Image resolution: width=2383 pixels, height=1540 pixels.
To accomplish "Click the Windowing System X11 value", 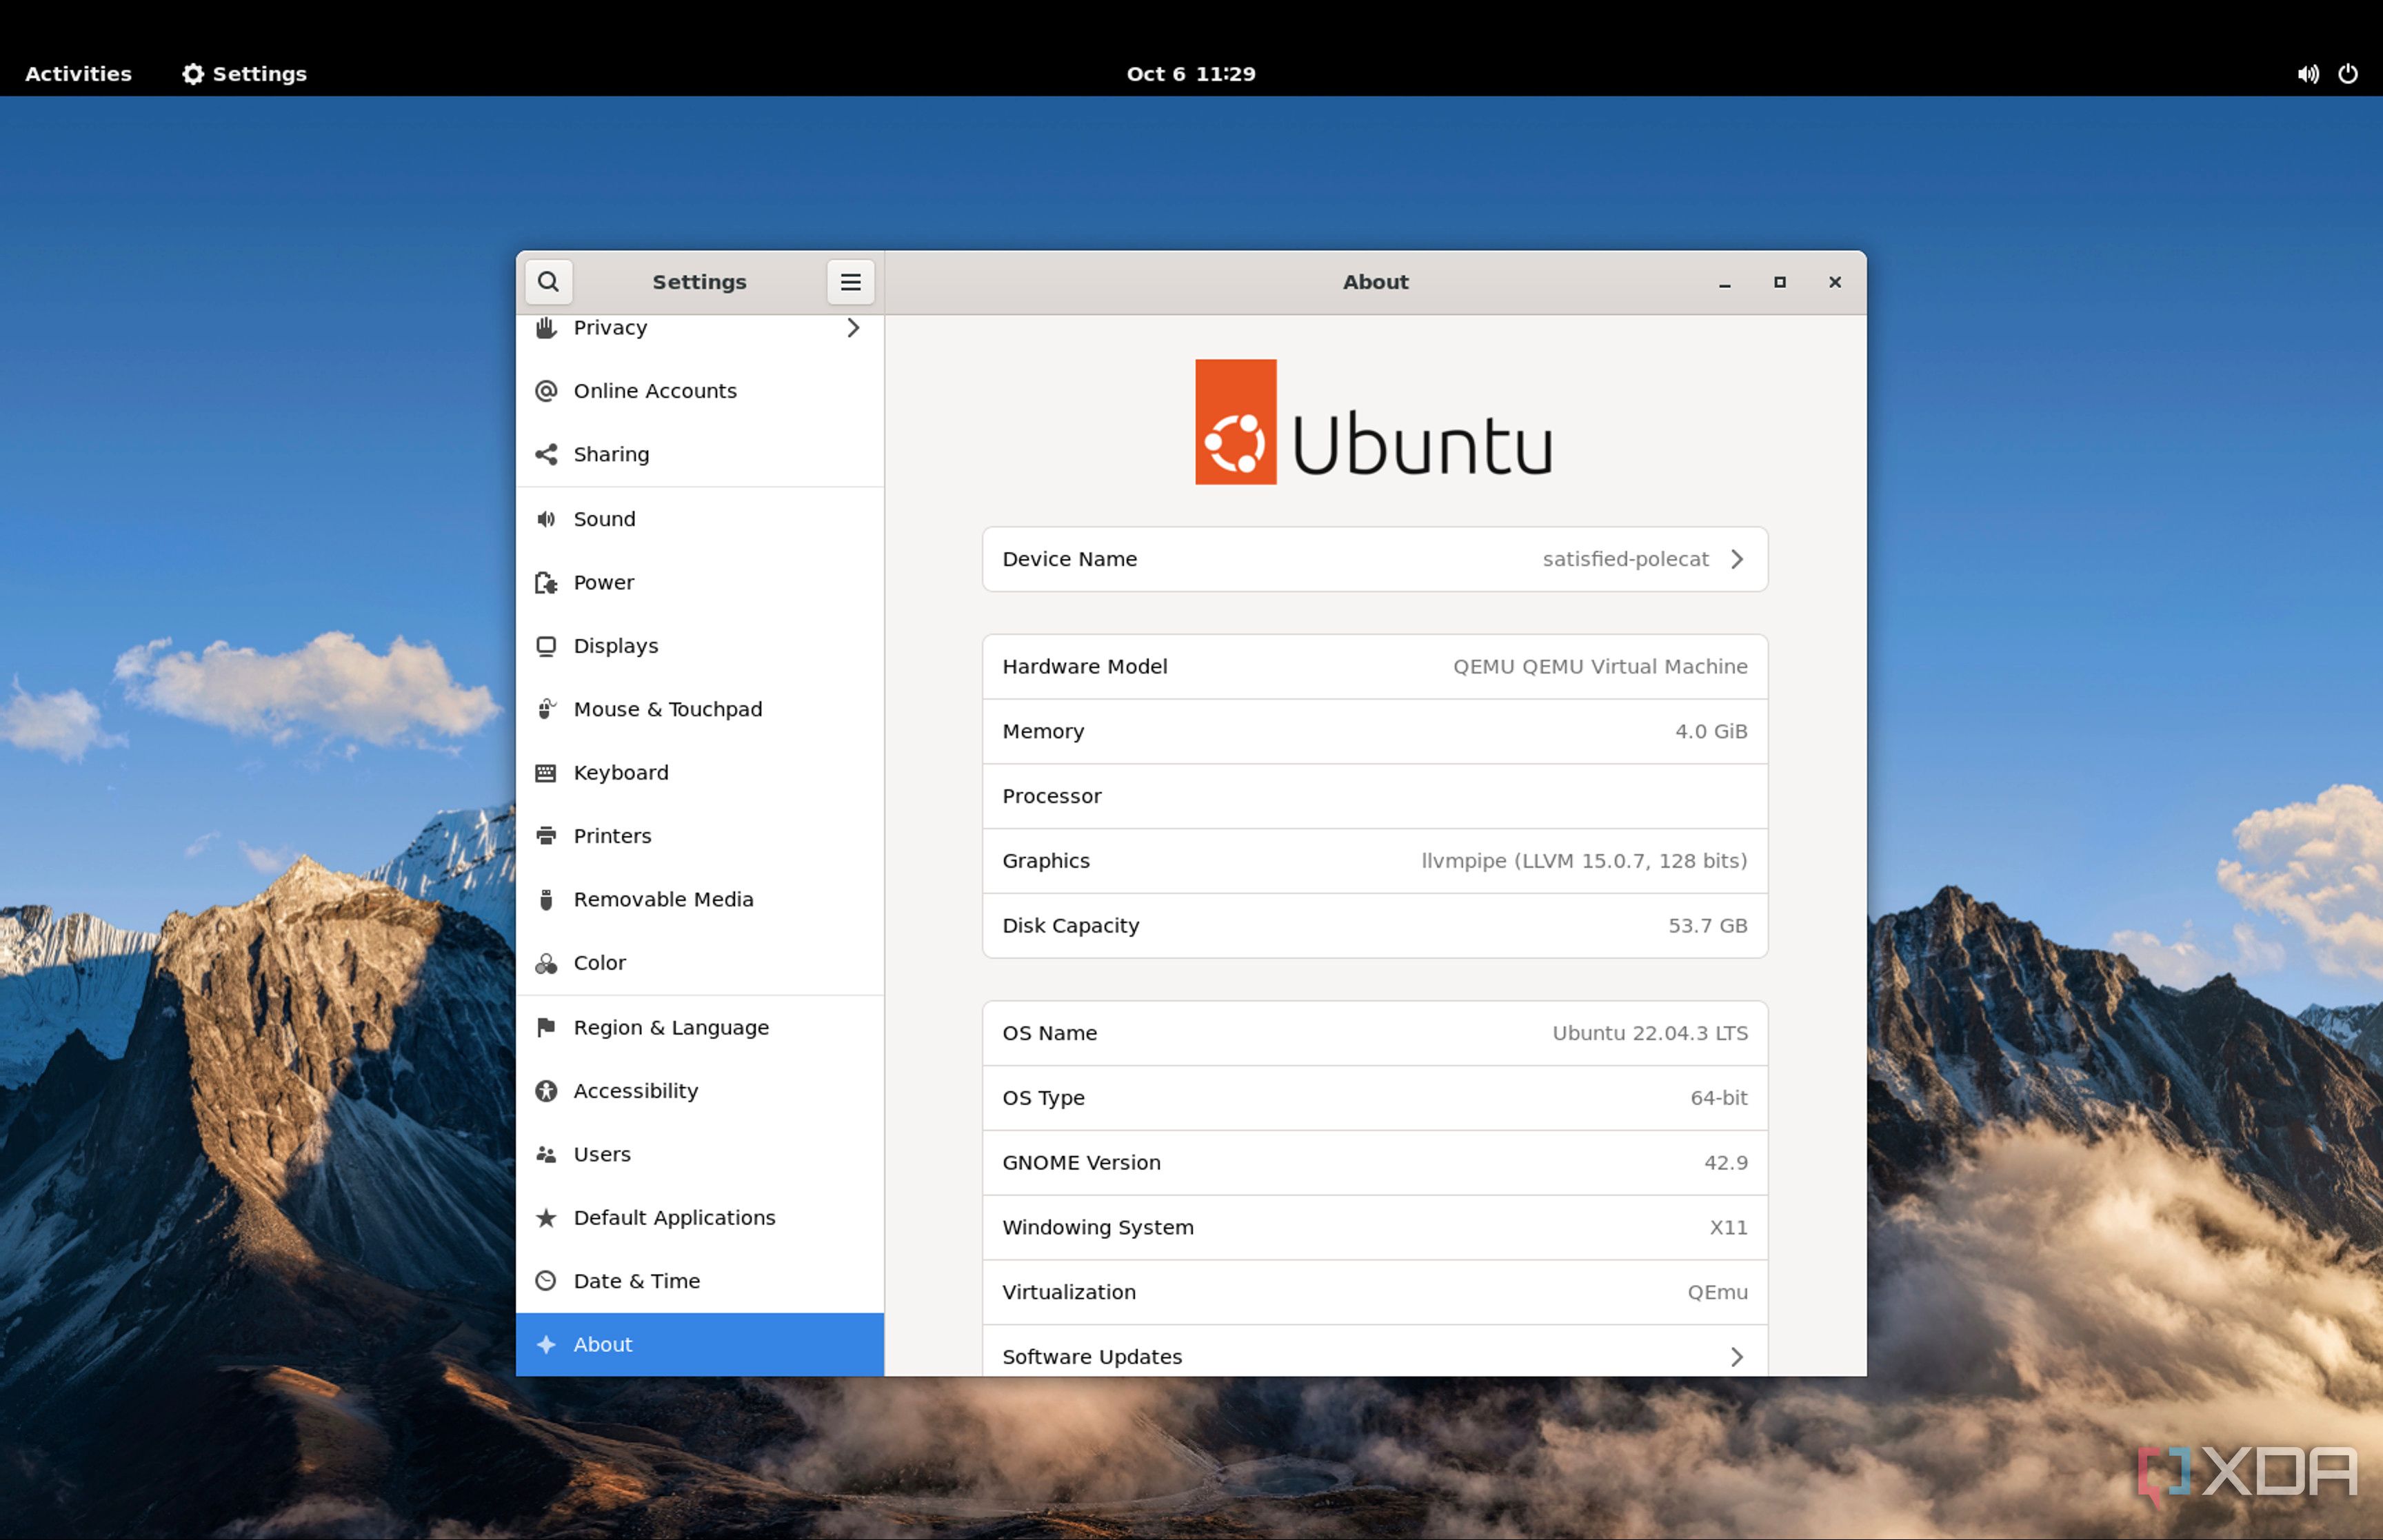I will (x=1728, y=1227).
